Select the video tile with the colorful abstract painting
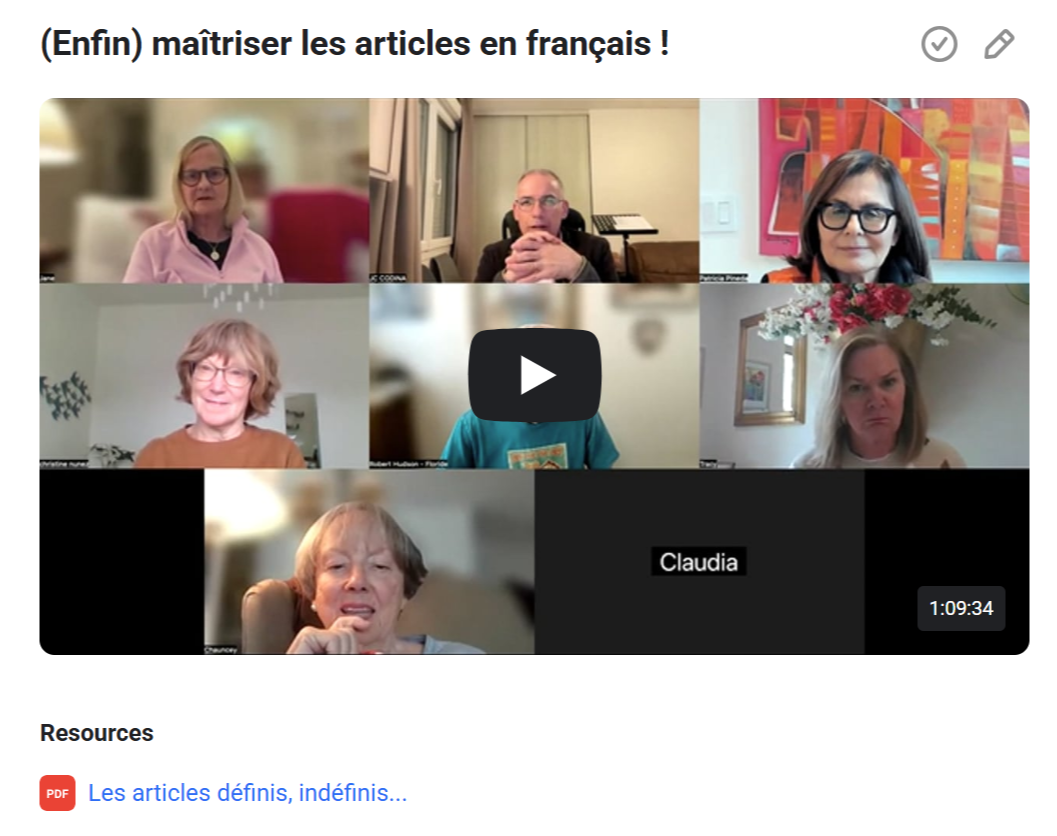 (x=864, y=191)
